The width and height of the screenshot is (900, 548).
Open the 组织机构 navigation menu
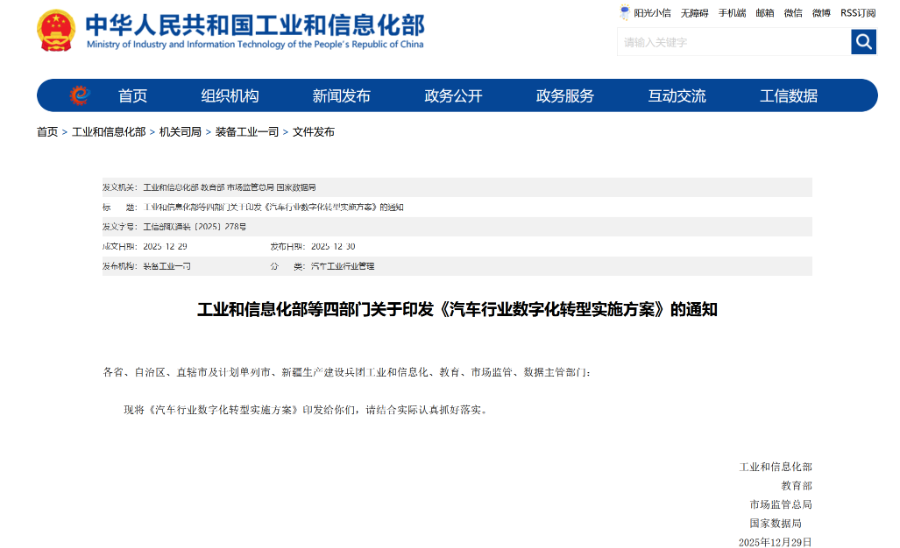coord(229,96)
